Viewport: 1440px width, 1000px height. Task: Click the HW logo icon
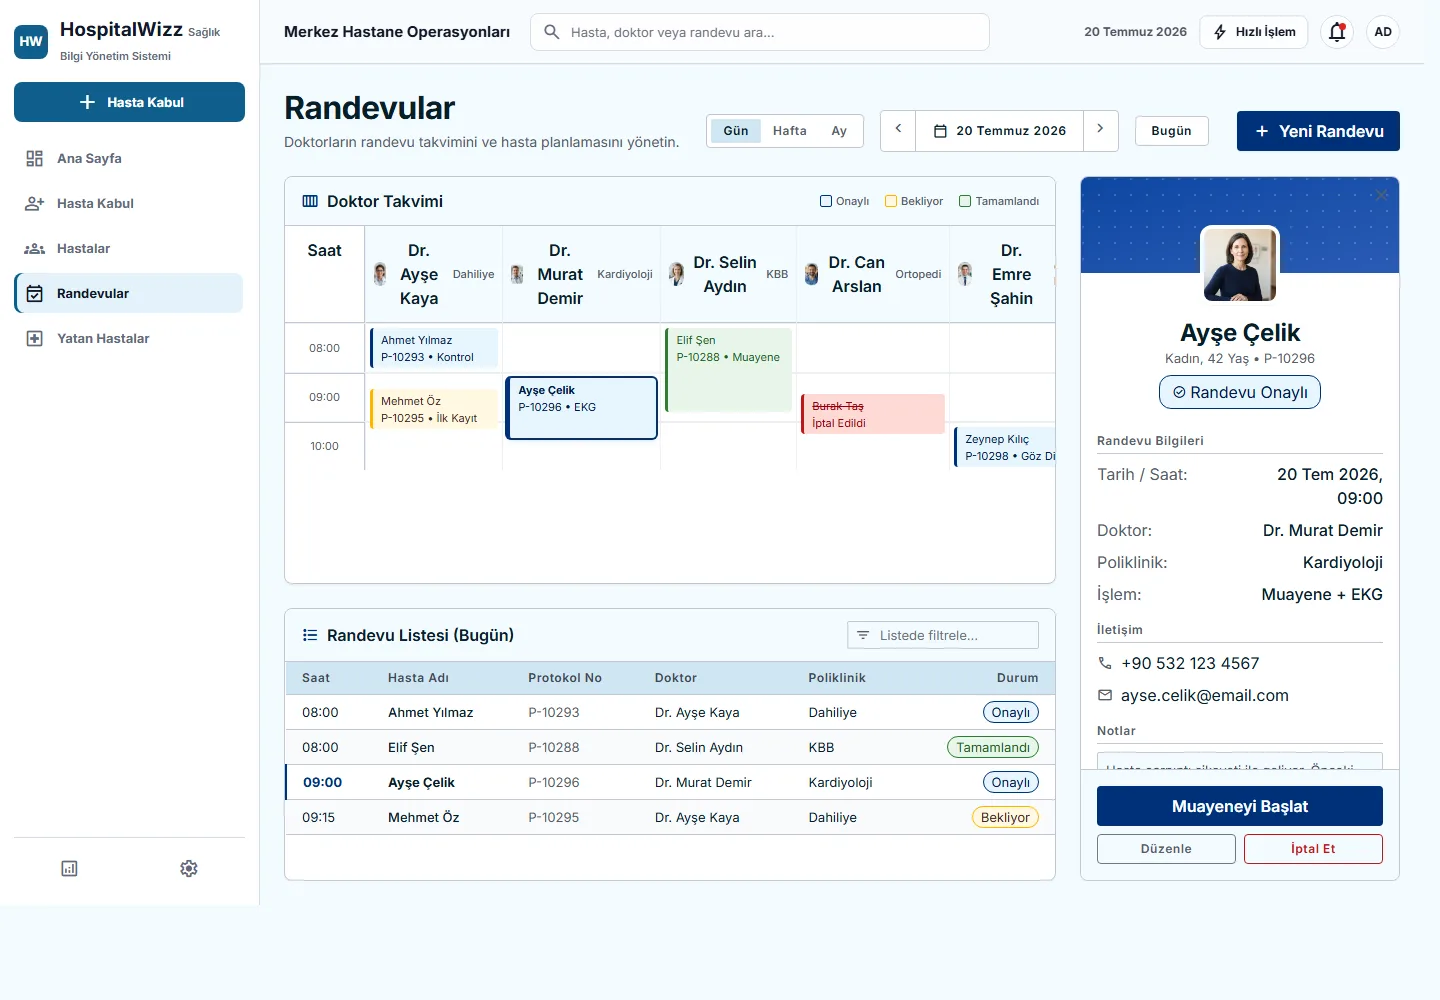[31, 41]
